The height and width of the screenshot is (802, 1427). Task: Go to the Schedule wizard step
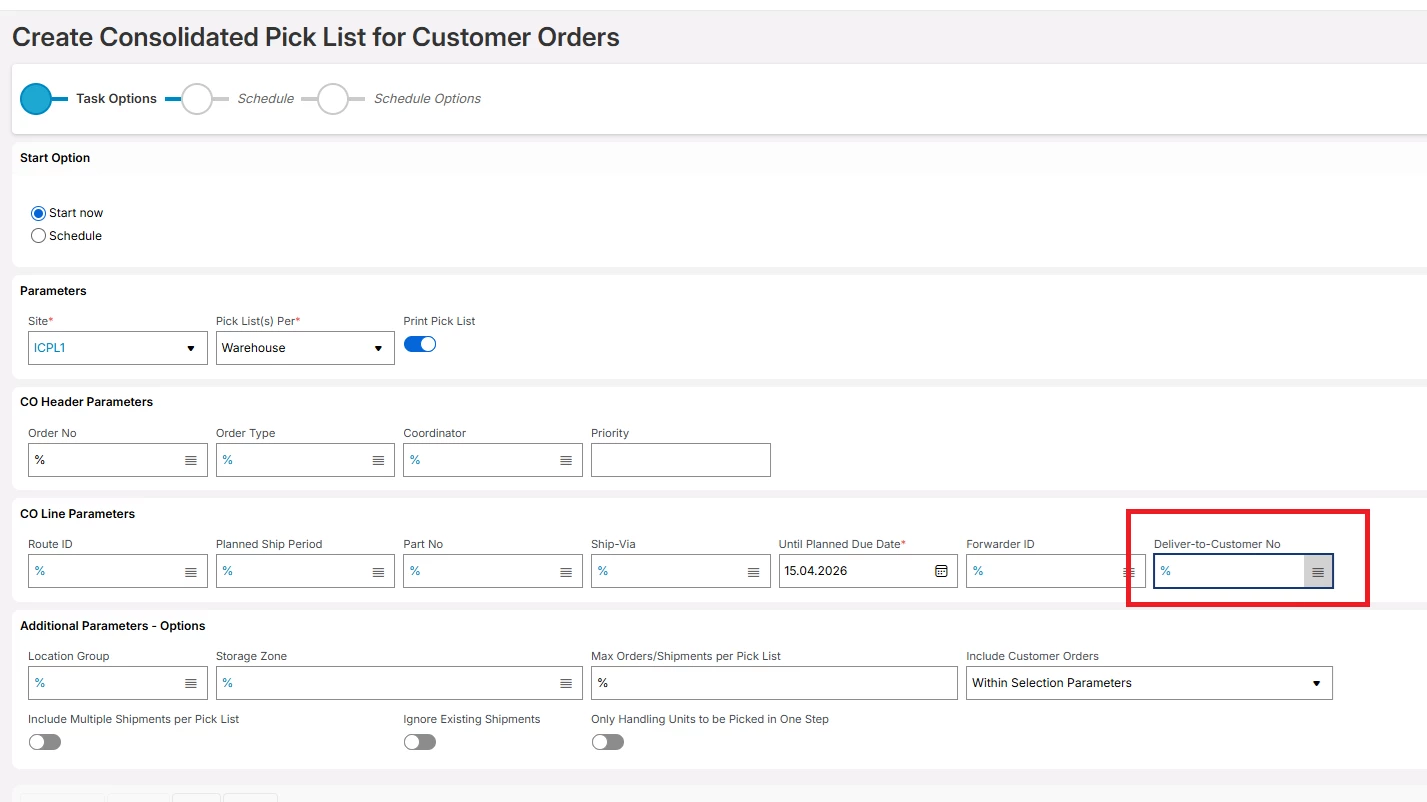coord(198,99)
